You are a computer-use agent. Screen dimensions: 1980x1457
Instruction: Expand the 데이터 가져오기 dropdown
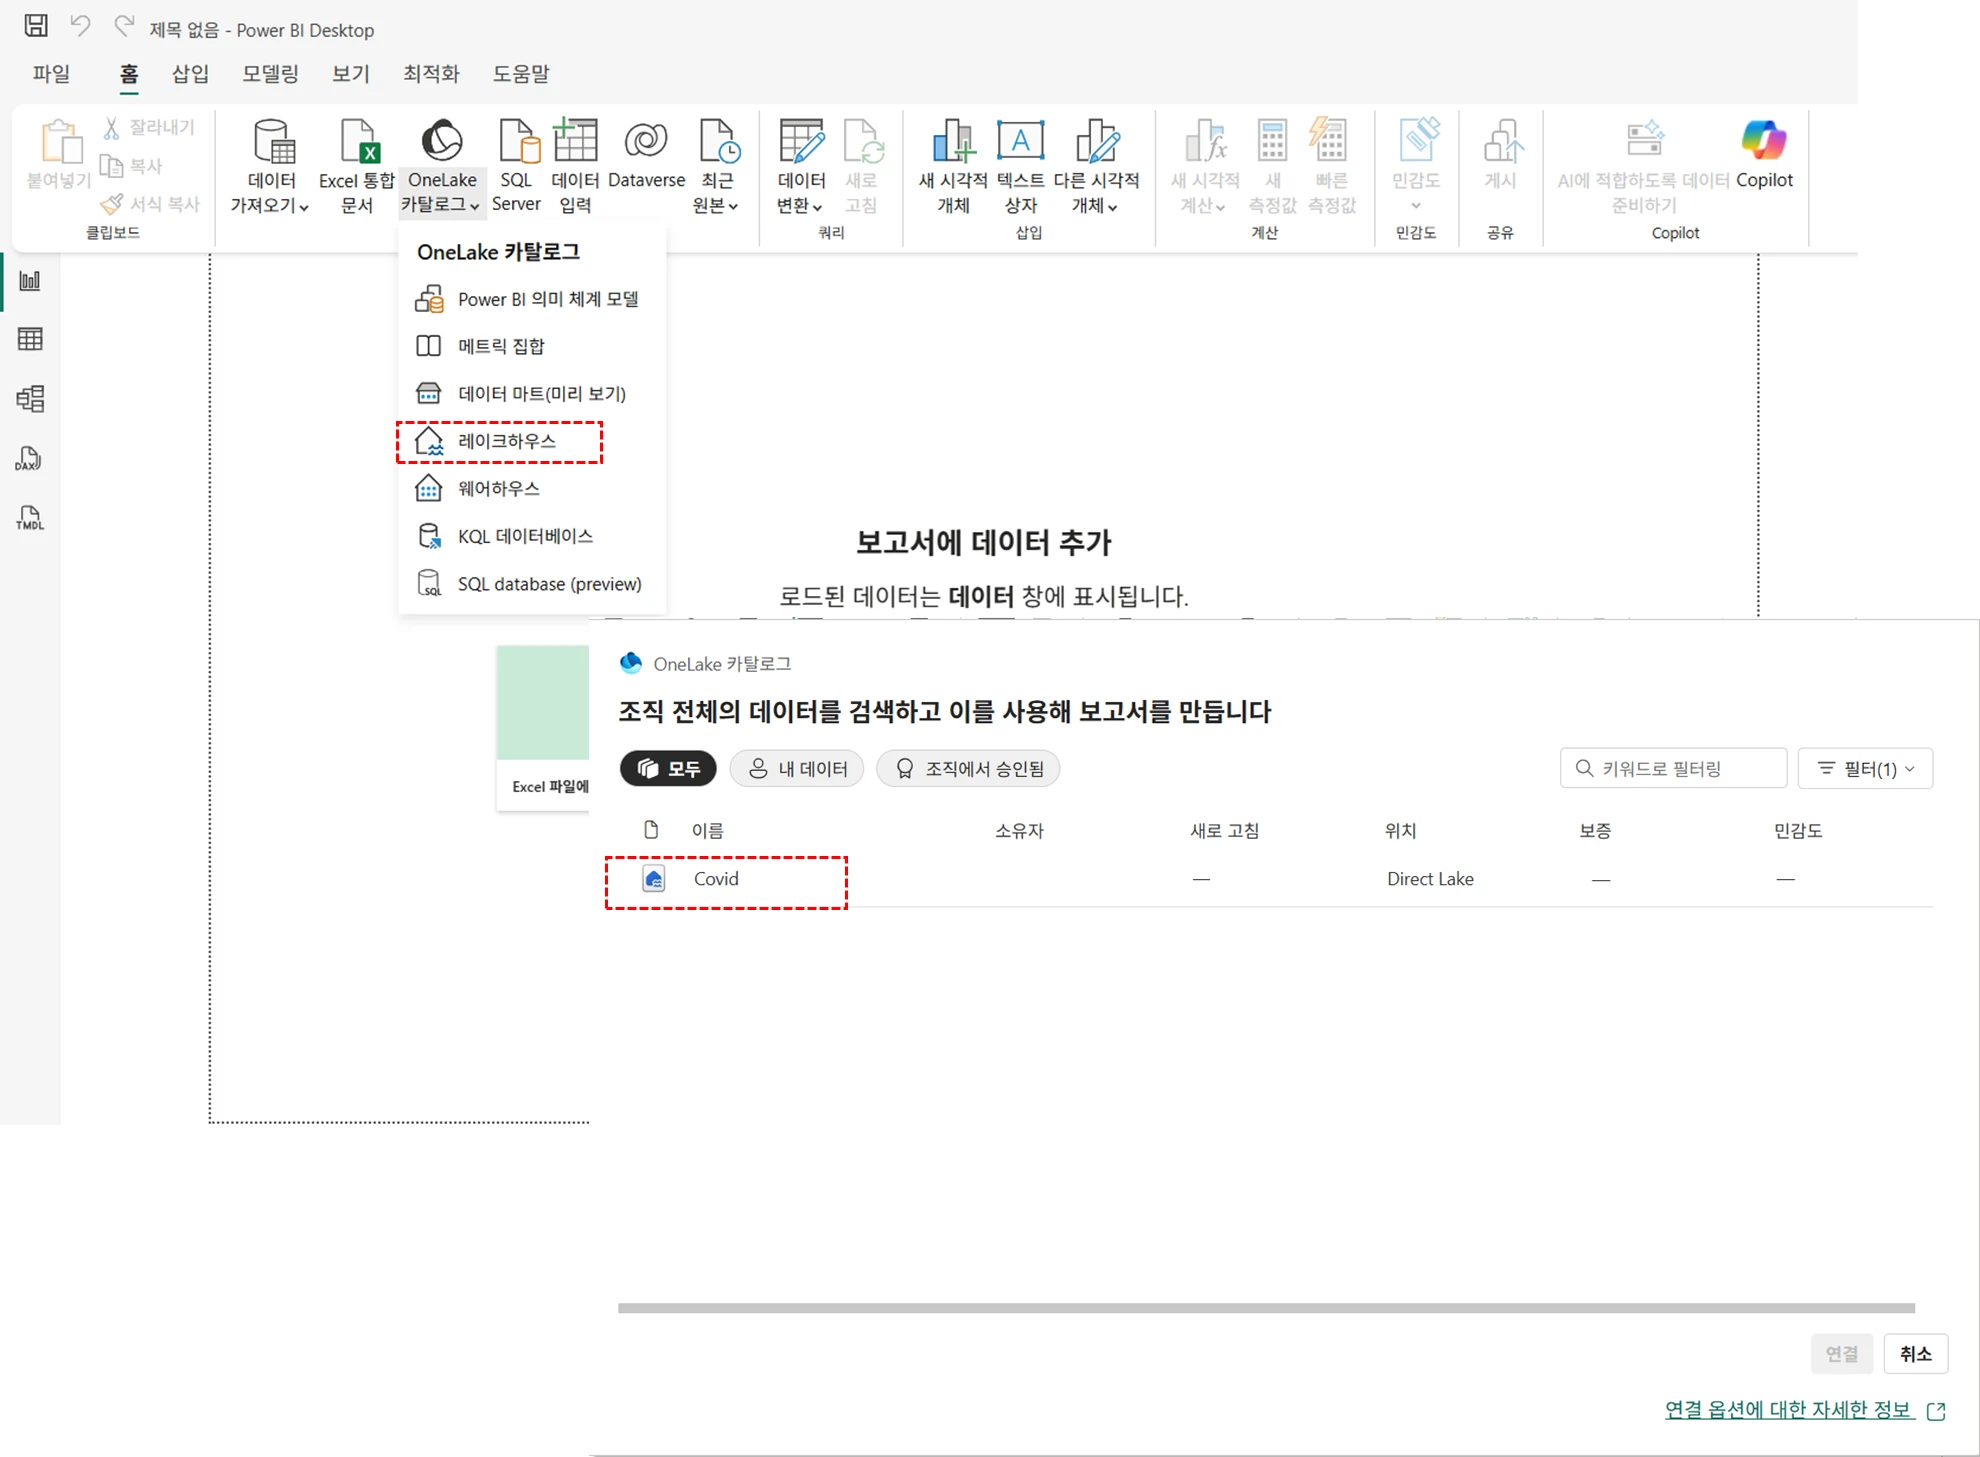[x=270, y=192]
